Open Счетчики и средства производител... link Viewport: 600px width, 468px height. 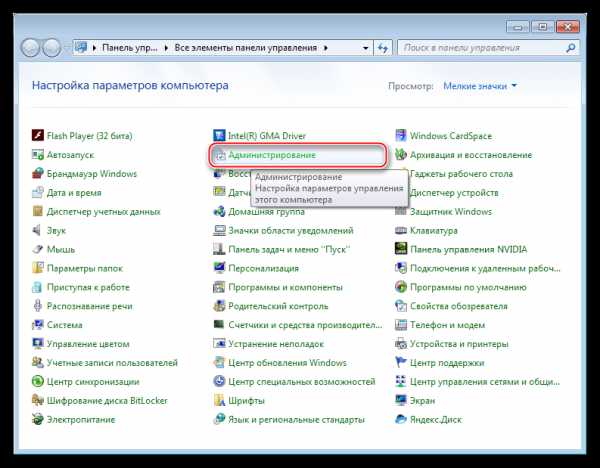[305, 325]
